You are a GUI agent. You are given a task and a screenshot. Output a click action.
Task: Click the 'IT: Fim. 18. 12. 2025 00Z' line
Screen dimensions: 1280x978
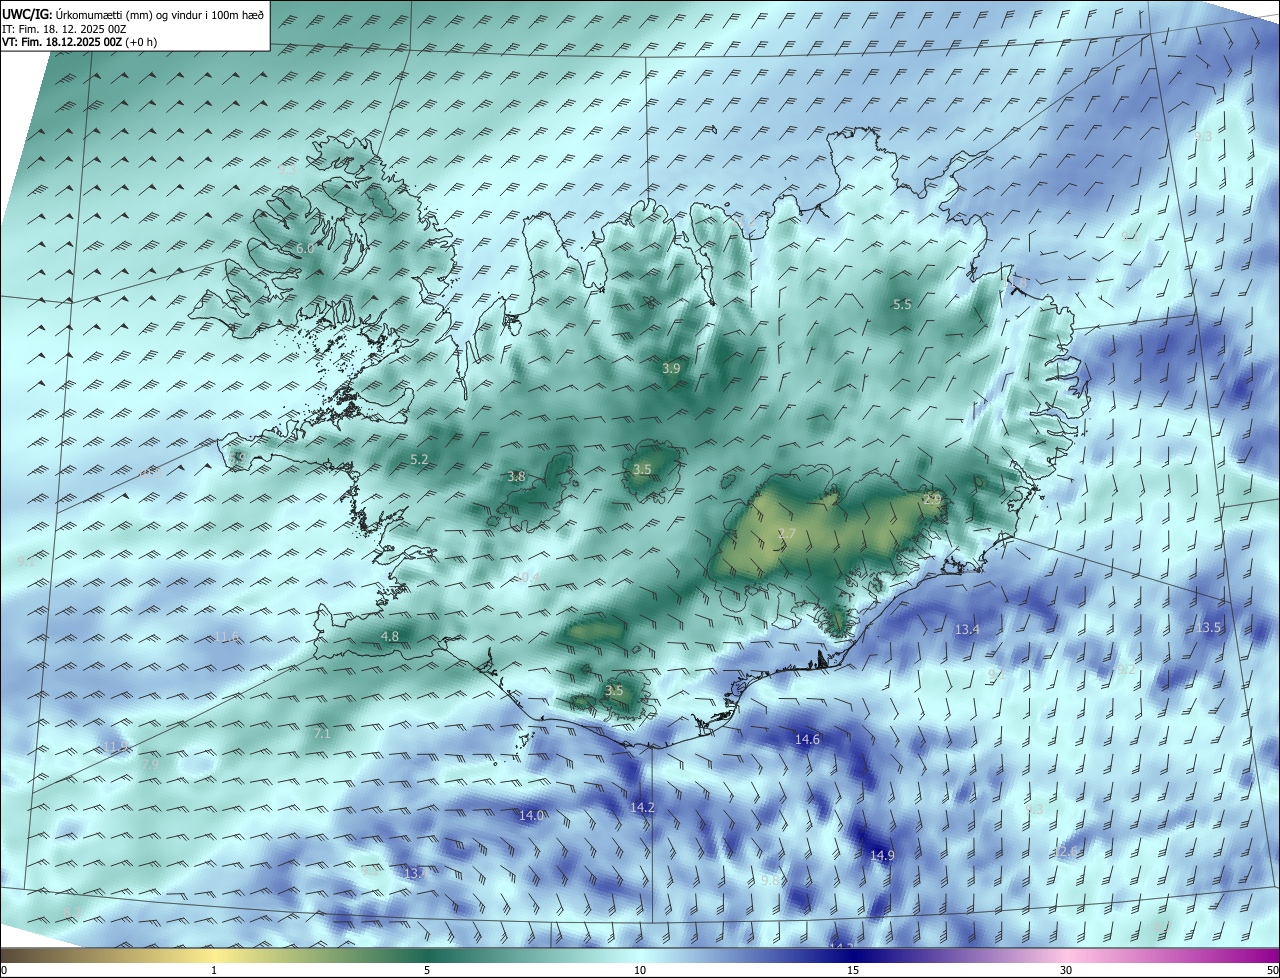point(64,29)
